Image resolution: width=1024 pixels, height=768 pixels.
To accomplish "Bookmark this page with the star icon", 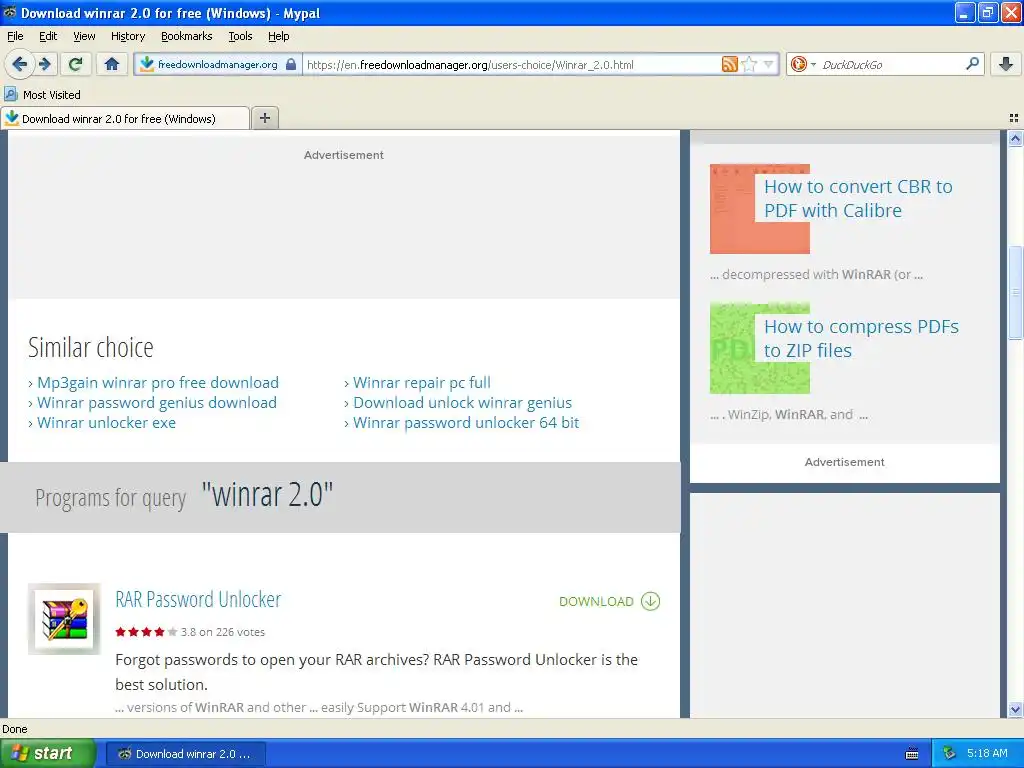I will (749, 64).
